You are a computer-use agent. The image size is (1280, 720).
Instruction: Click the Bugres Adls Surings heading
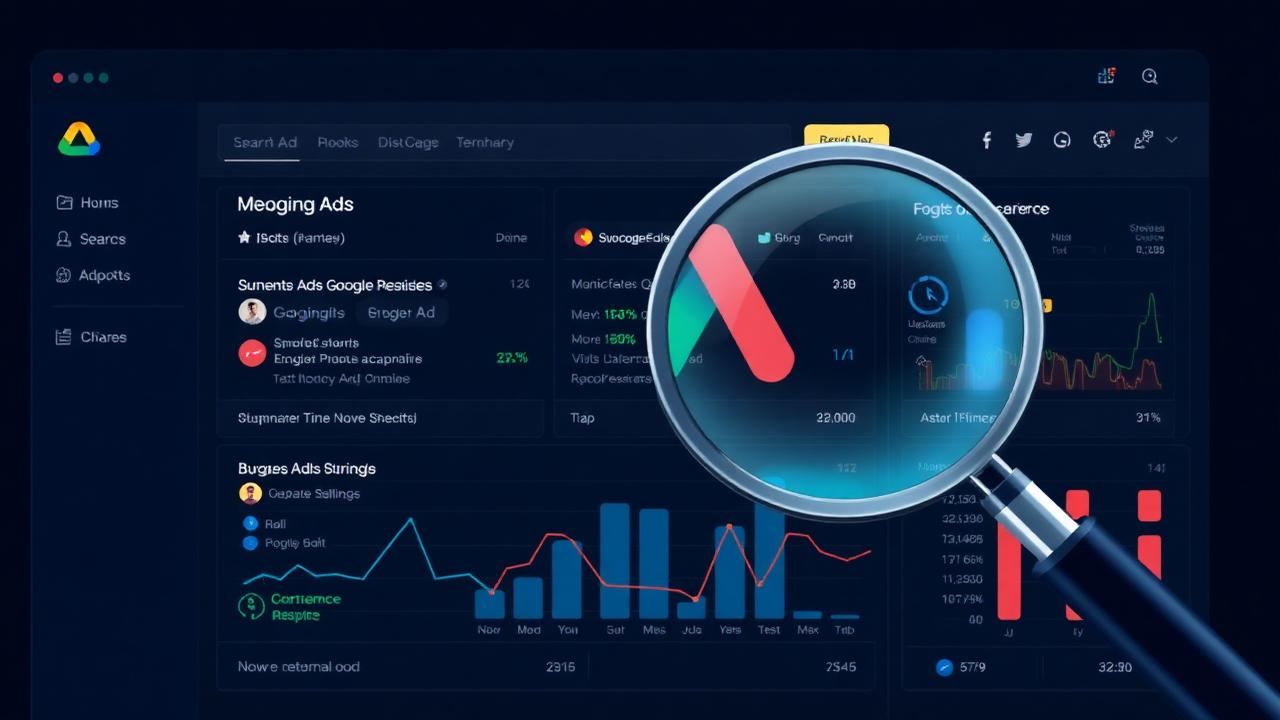click(x=307, y=468)
